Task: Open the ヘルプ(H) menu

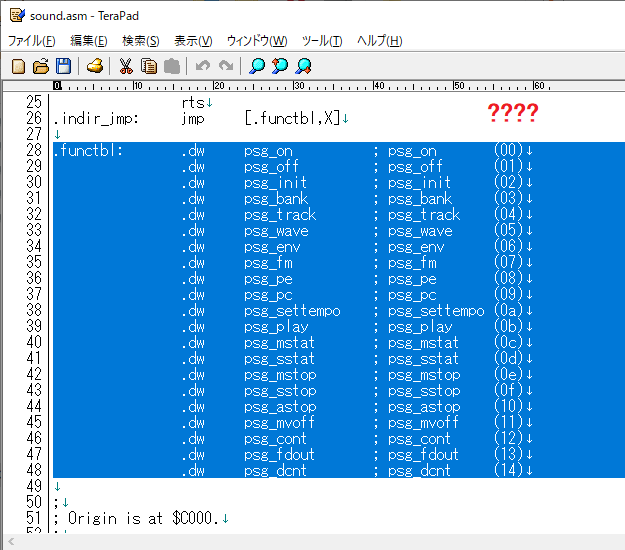Action: (x=379, y=41)
